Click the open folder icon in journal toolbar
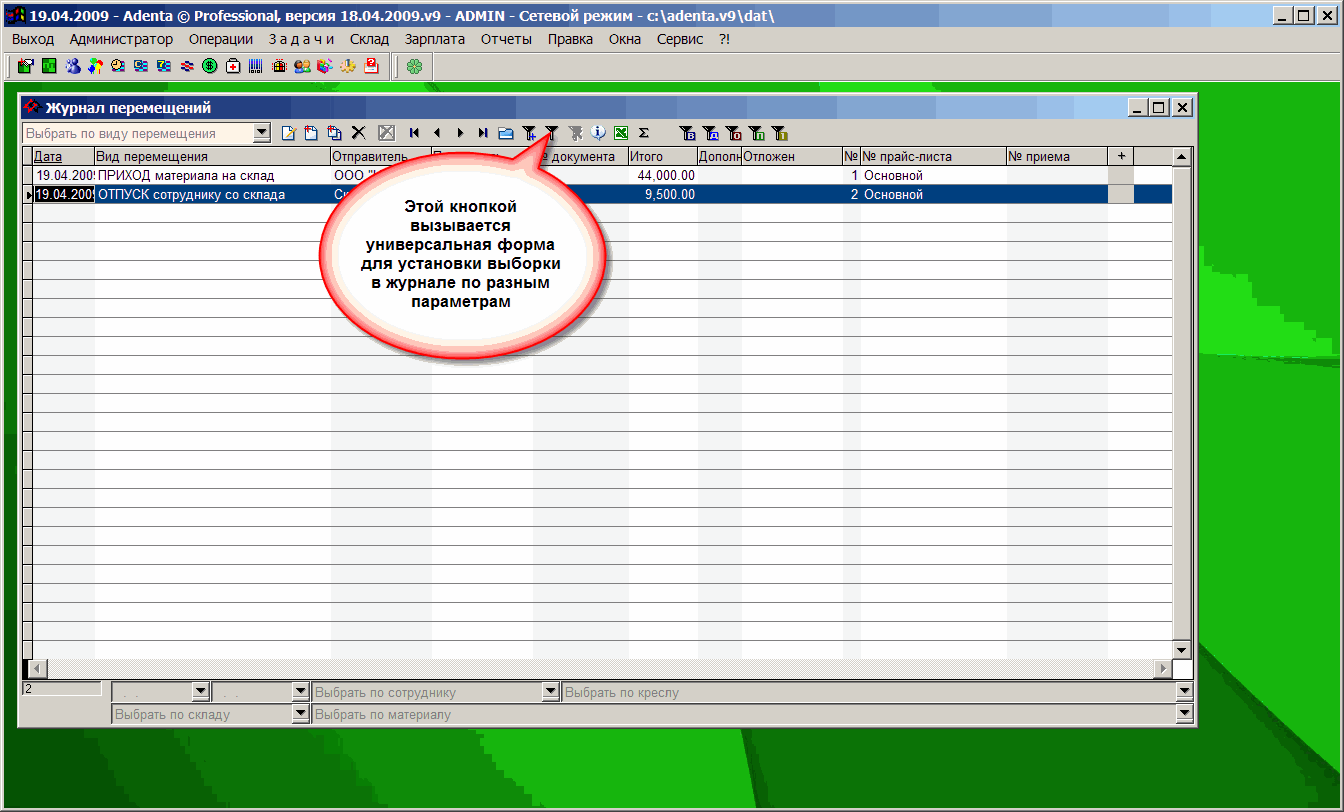 pos(506,132)
